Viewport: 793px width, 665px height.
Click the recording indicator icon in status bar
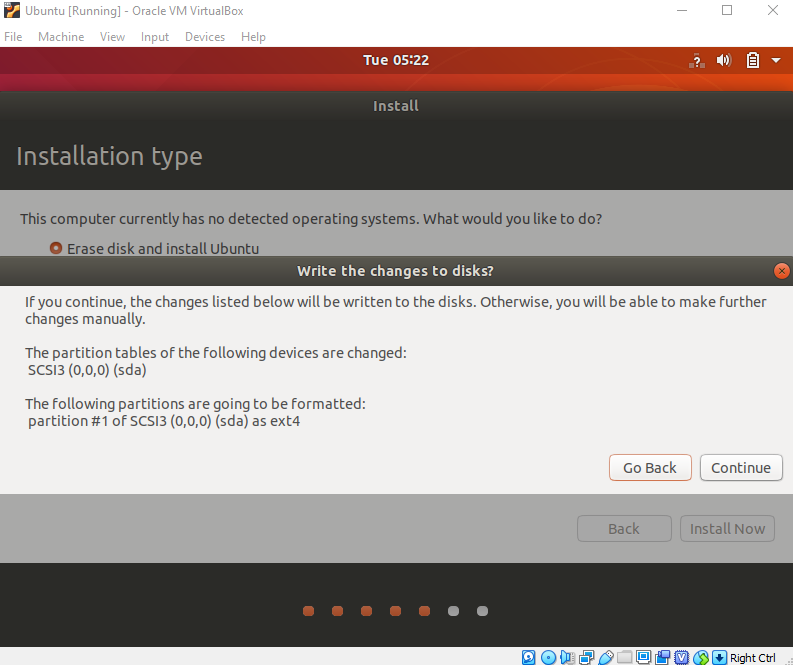(x=663, y=657)
